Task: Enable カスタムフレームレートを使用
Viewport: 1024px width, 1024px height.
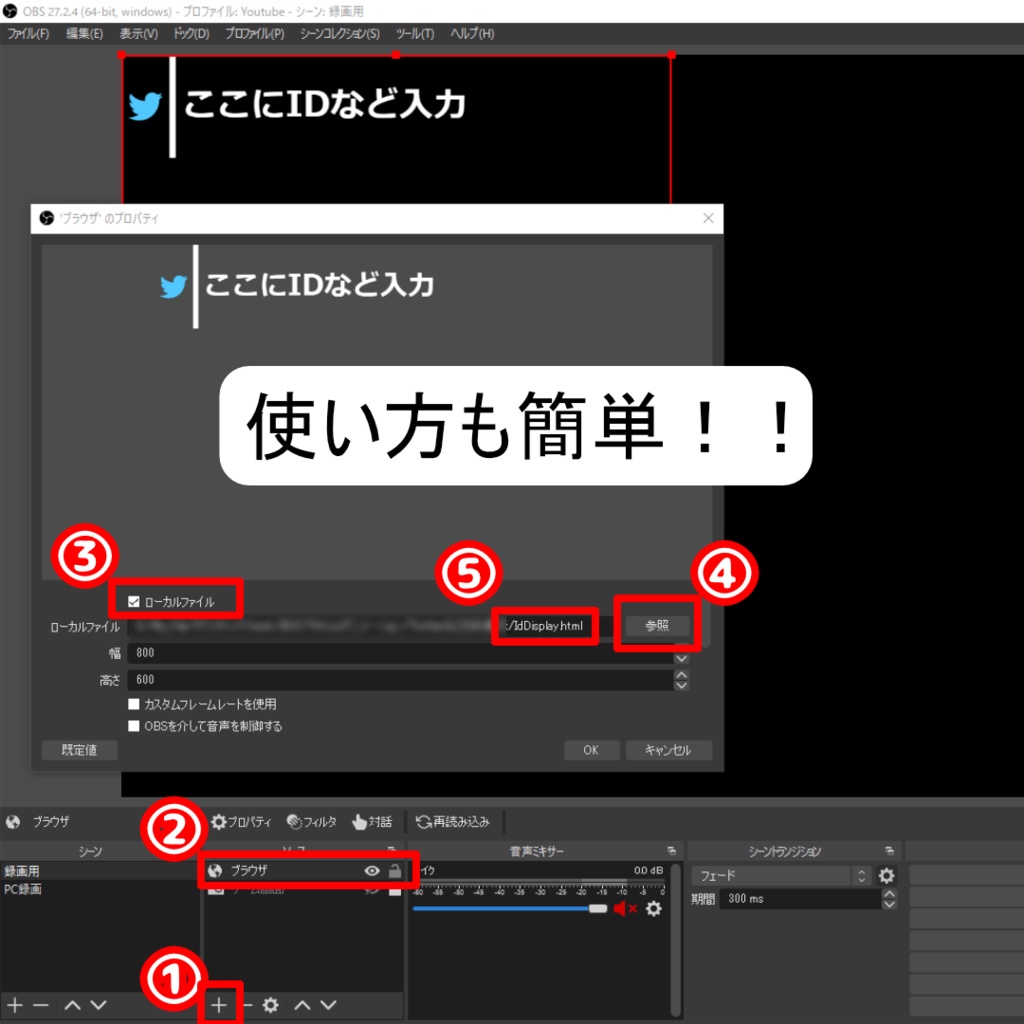Action: click(135, 703)
